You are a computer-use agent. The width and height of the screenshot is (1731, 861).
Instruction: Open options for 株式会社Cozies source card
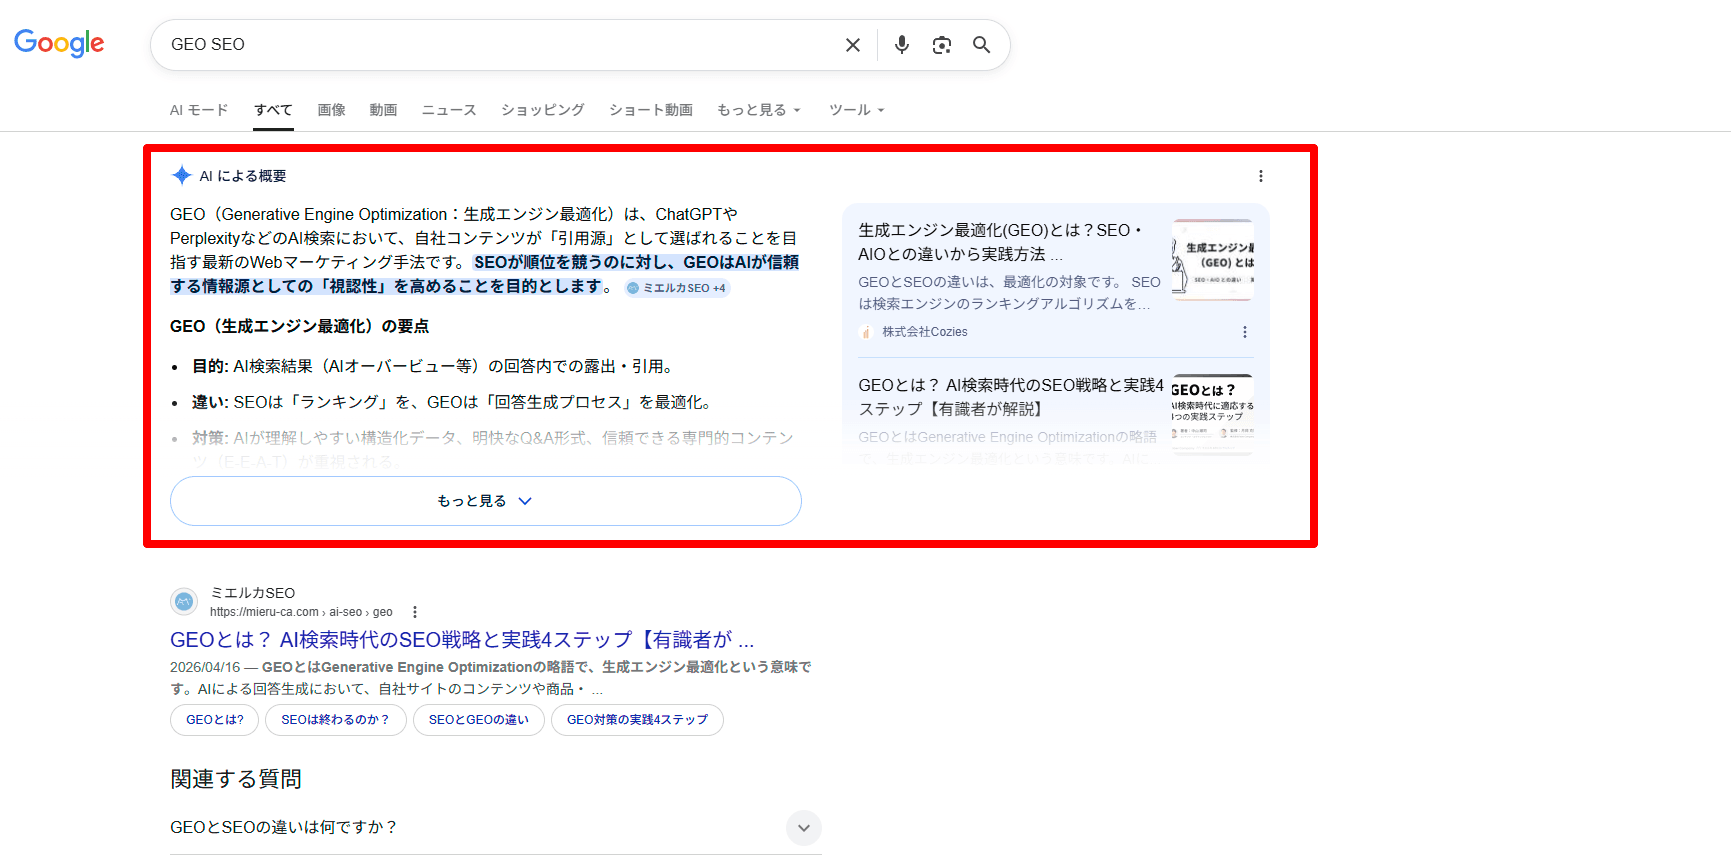point(1245,332)
